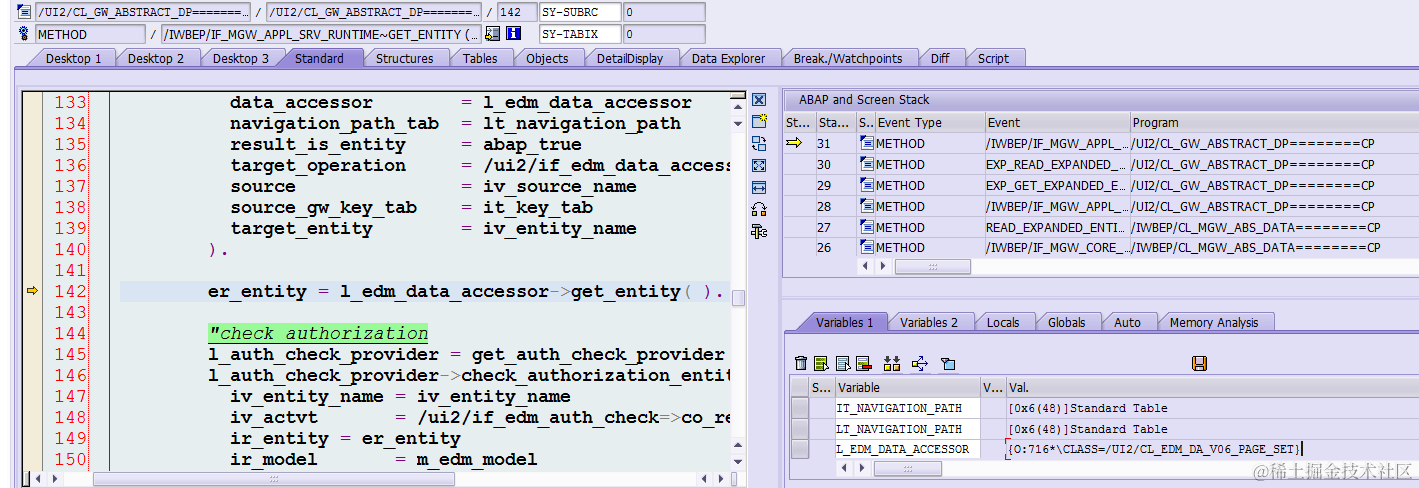Click the headset services icon beside the editor
This screenshot has height=488, width=1419.
[759, 209]
